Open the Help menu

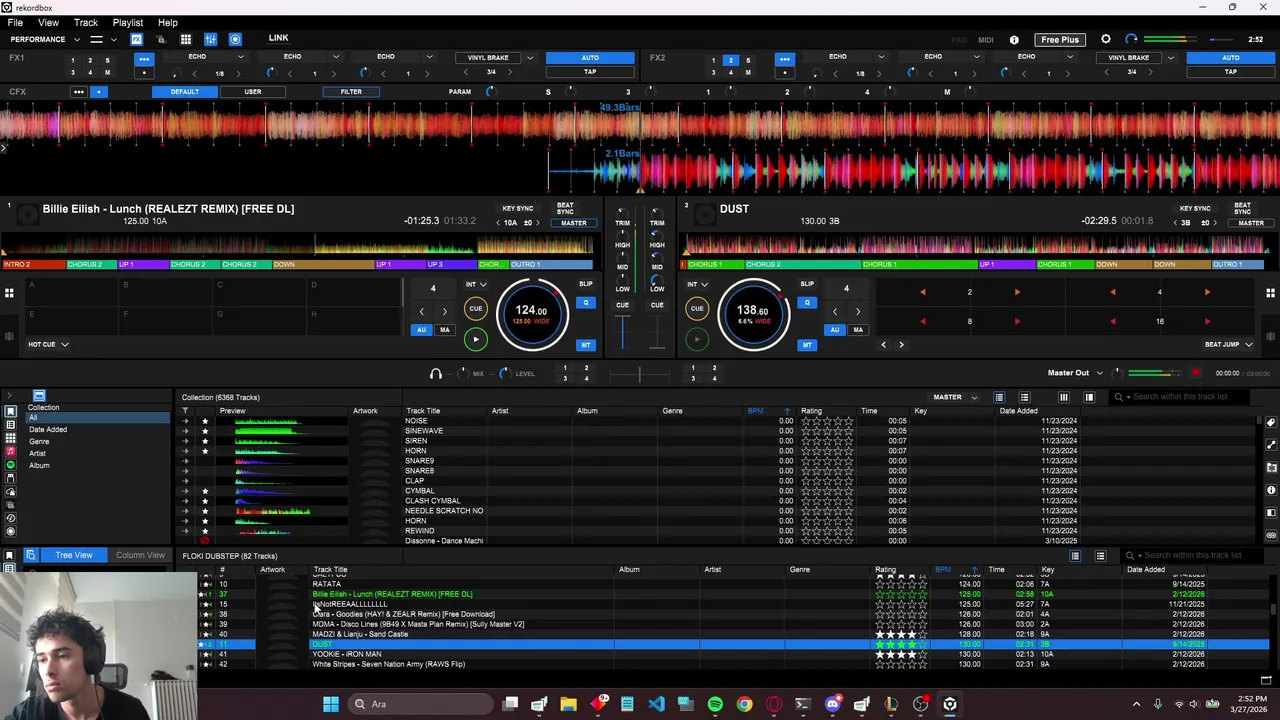tap(168, 22)
